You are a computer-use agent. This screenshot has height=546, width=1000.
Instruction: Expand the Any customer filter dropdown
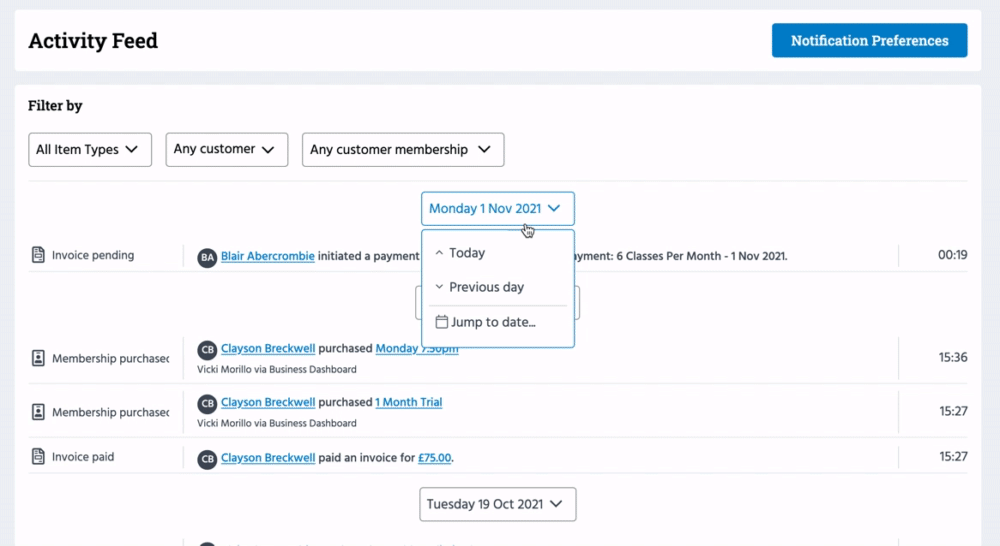(x=226, y=150)
